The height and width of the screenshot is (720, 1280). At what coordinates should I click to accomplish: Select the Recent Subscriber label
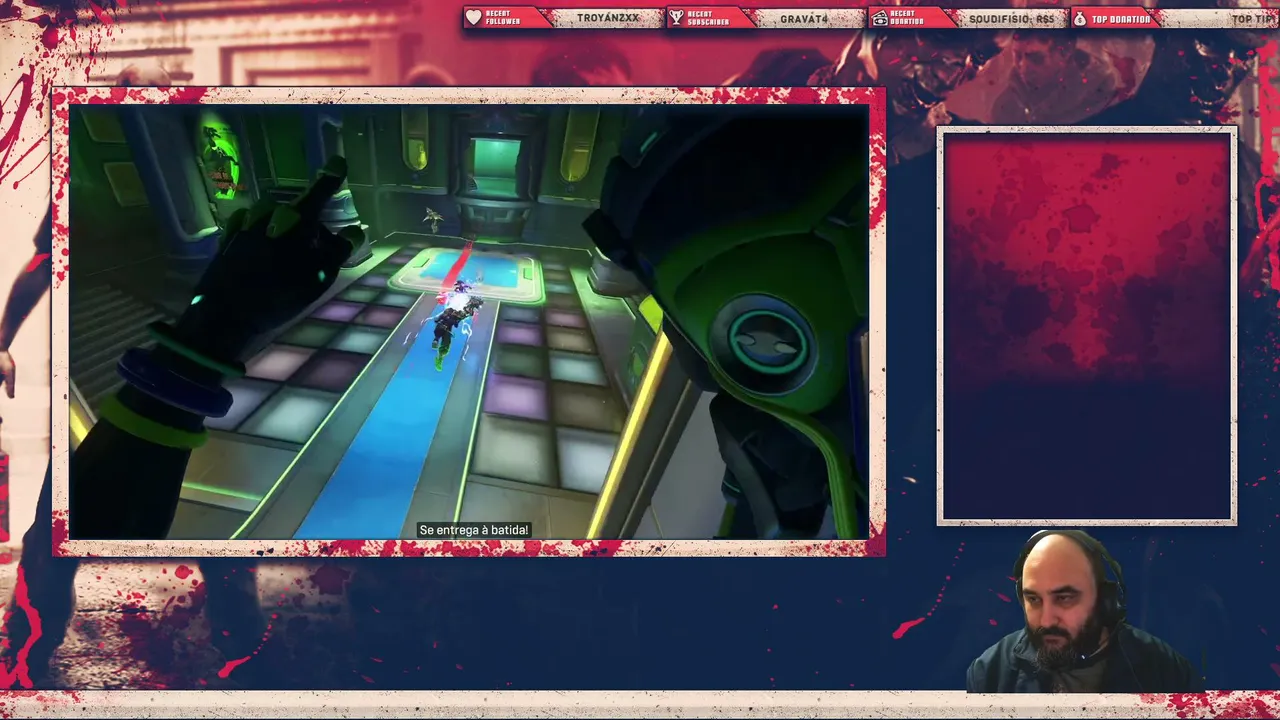pos(707,18)
